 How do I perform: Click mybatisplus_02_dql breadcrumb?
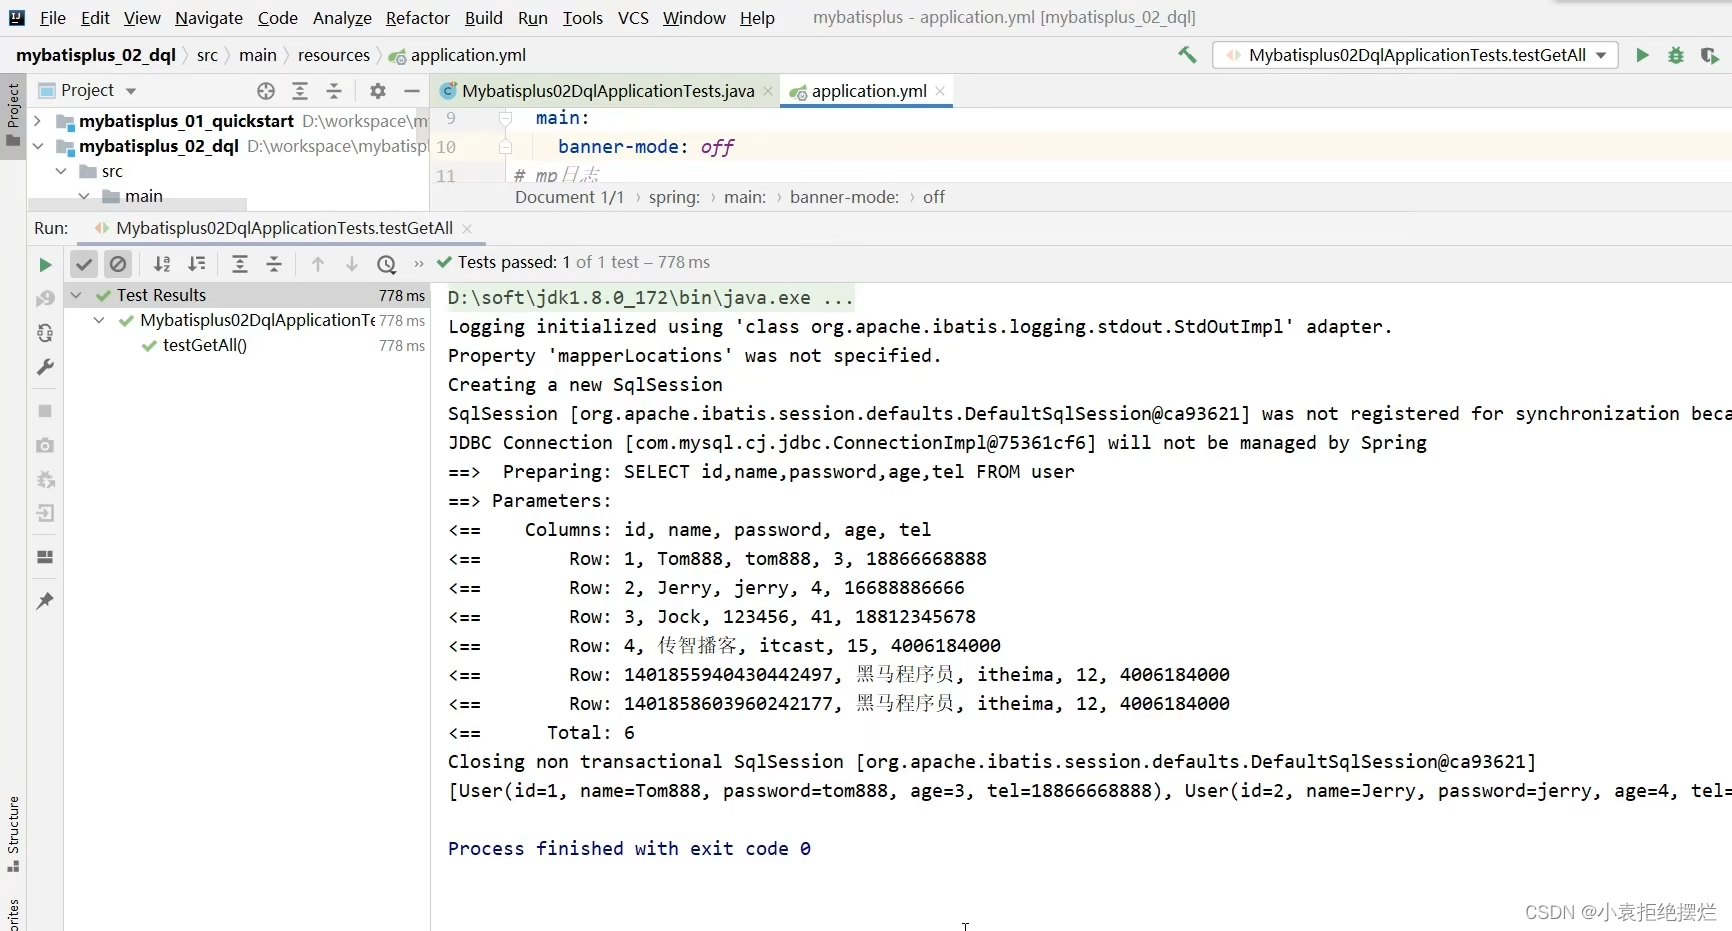[x=96, y=55]
